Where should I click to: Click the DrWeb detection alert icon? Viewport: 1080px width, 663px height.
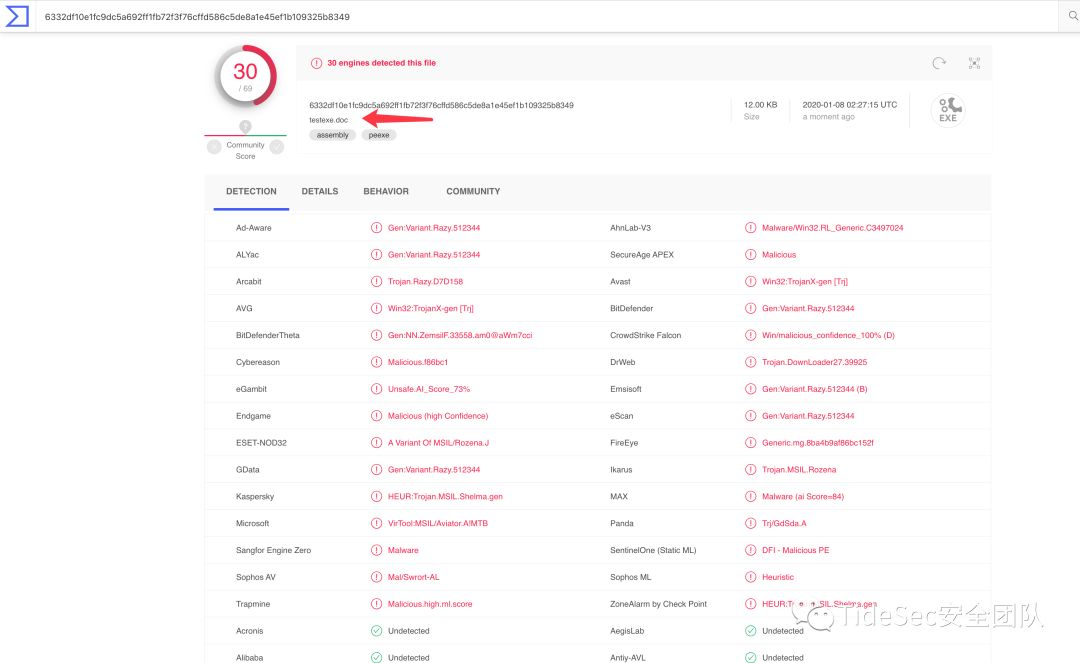pos(750,362)
